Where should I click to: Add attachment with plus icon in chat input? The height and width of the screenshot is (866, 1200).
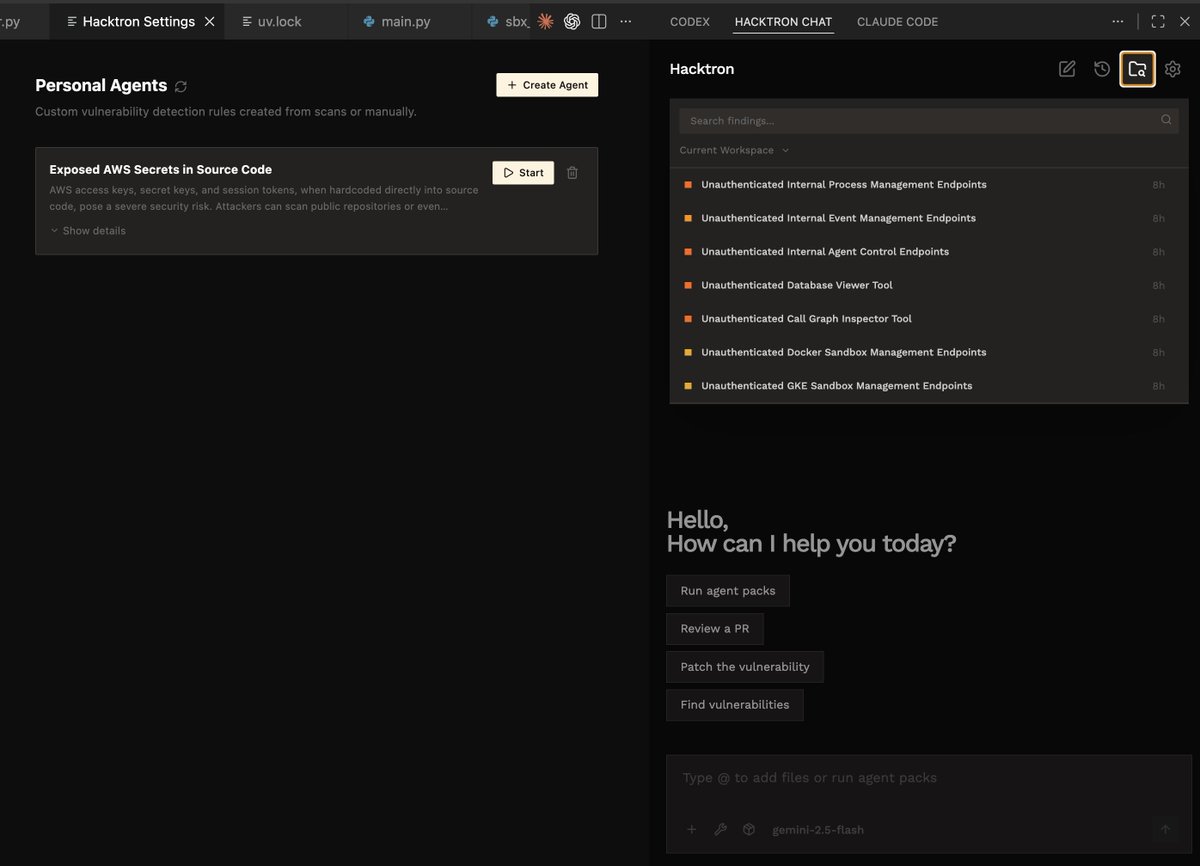[691, 830]
